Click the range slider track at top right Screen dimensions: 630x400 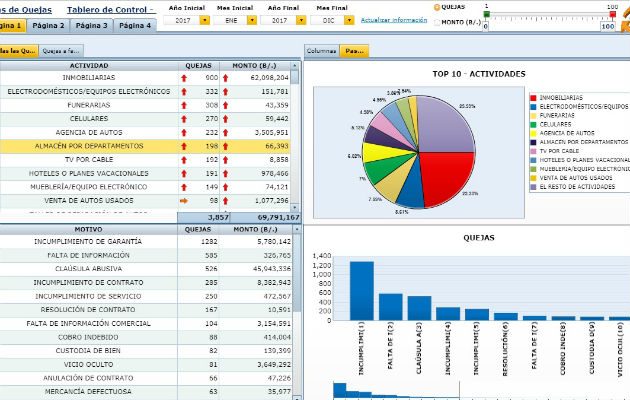pyautogui.click(x=550, y=15)
